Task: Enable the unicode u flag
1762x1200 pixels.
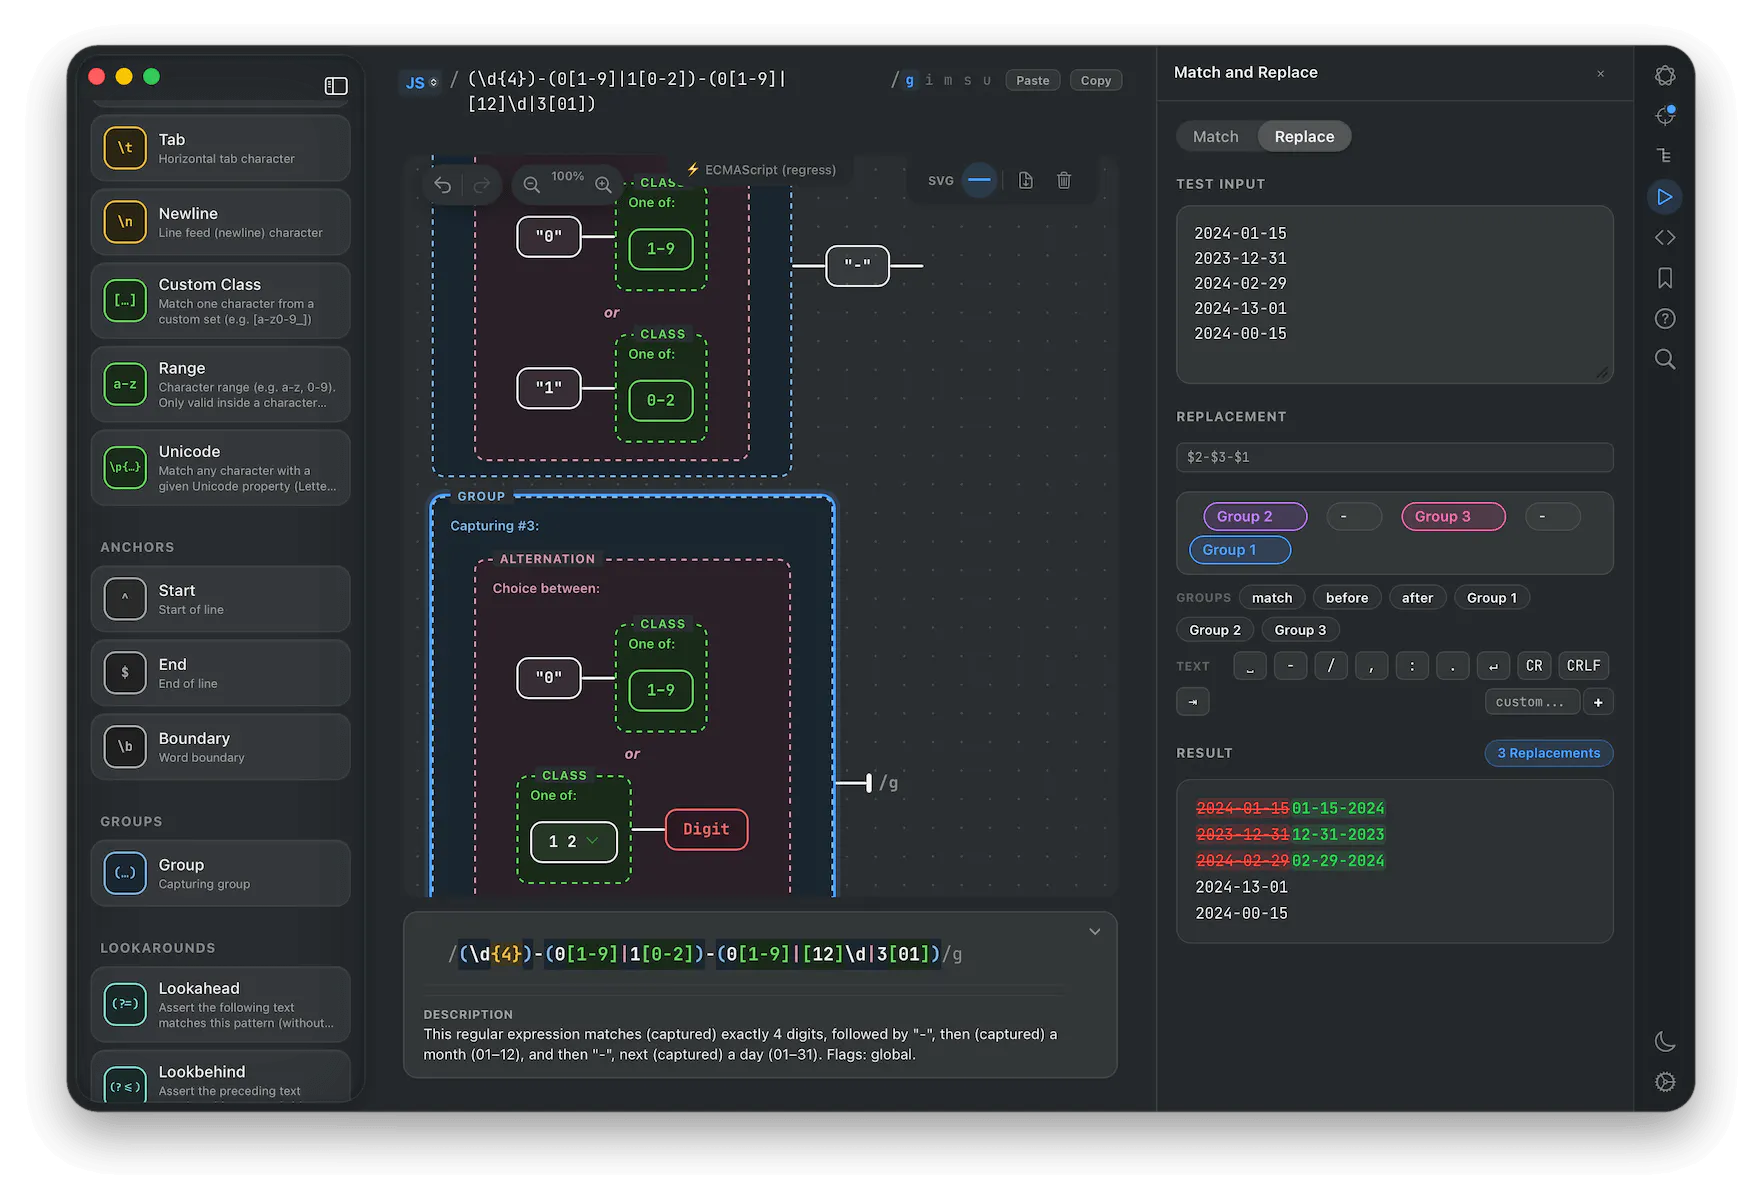Action: tap(987, 80)
